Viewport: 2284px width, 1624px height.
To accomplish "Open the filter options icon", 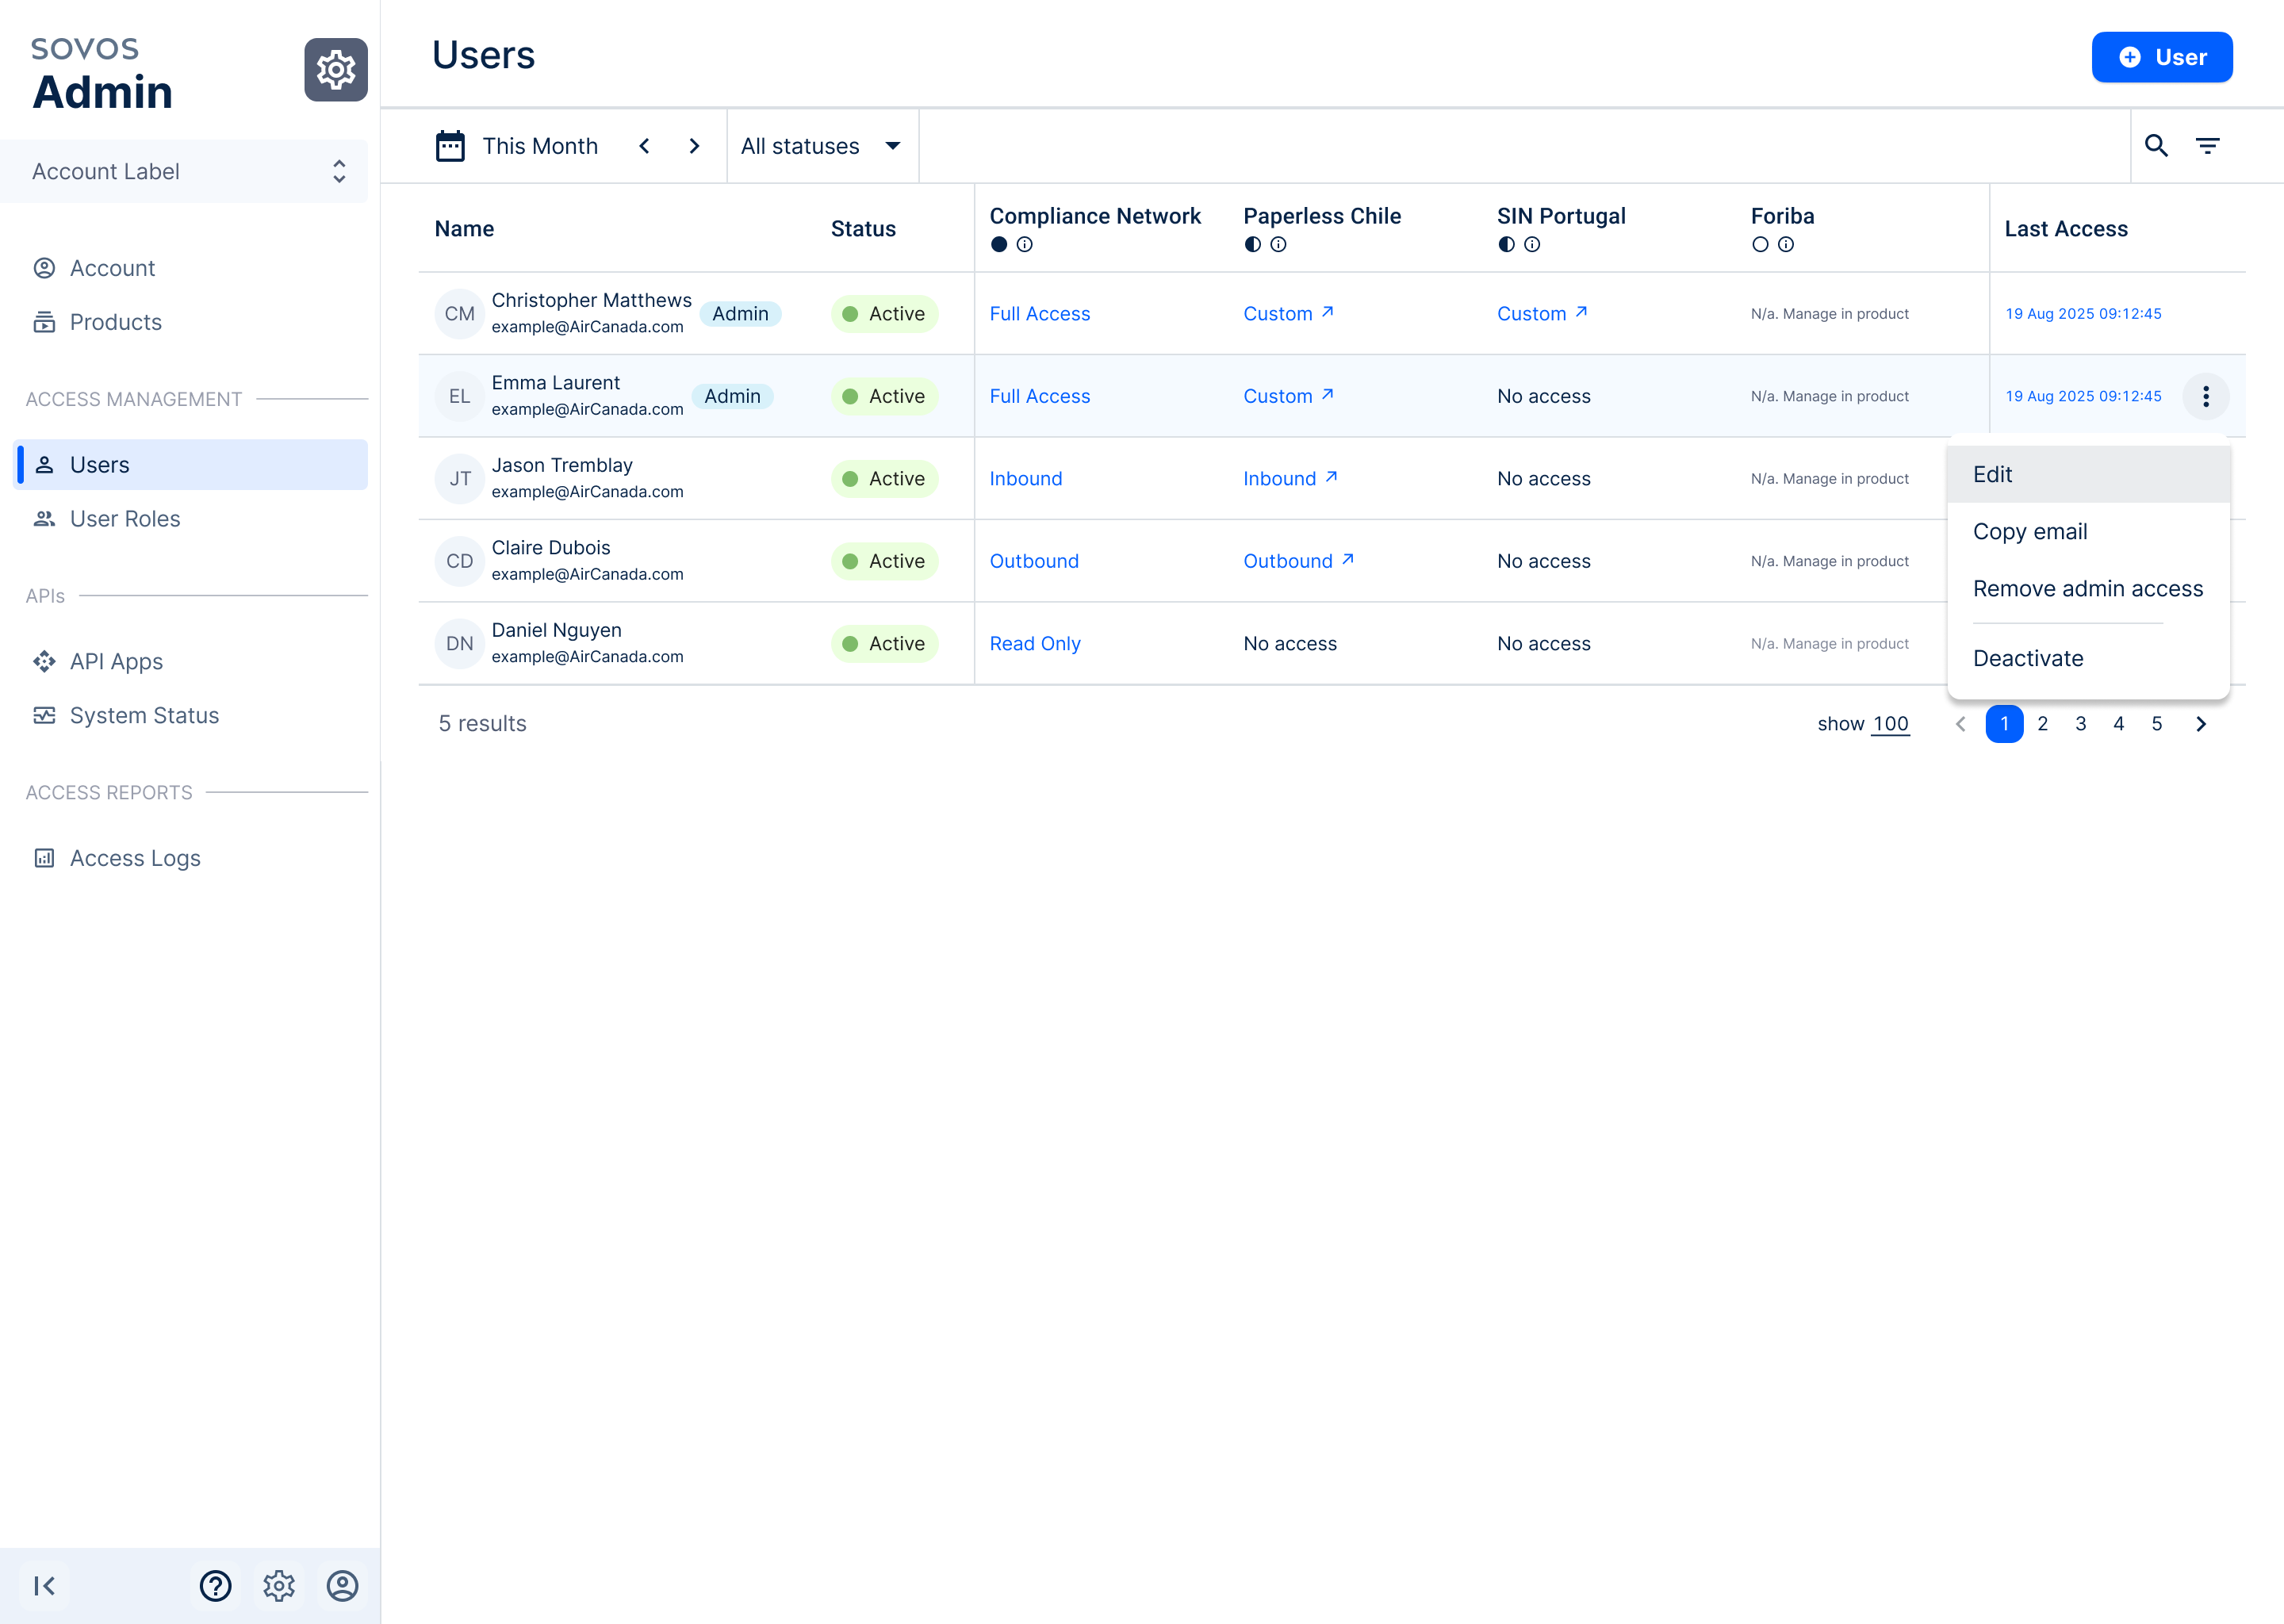I will point(2208,146).
